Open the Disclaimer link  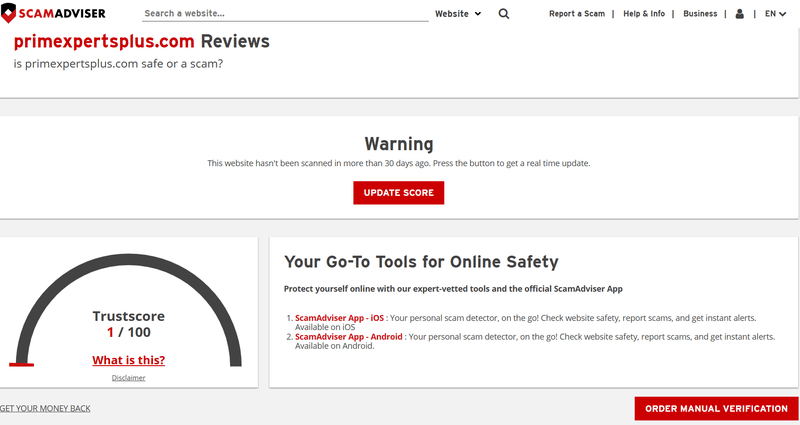[x=129, y=378]
